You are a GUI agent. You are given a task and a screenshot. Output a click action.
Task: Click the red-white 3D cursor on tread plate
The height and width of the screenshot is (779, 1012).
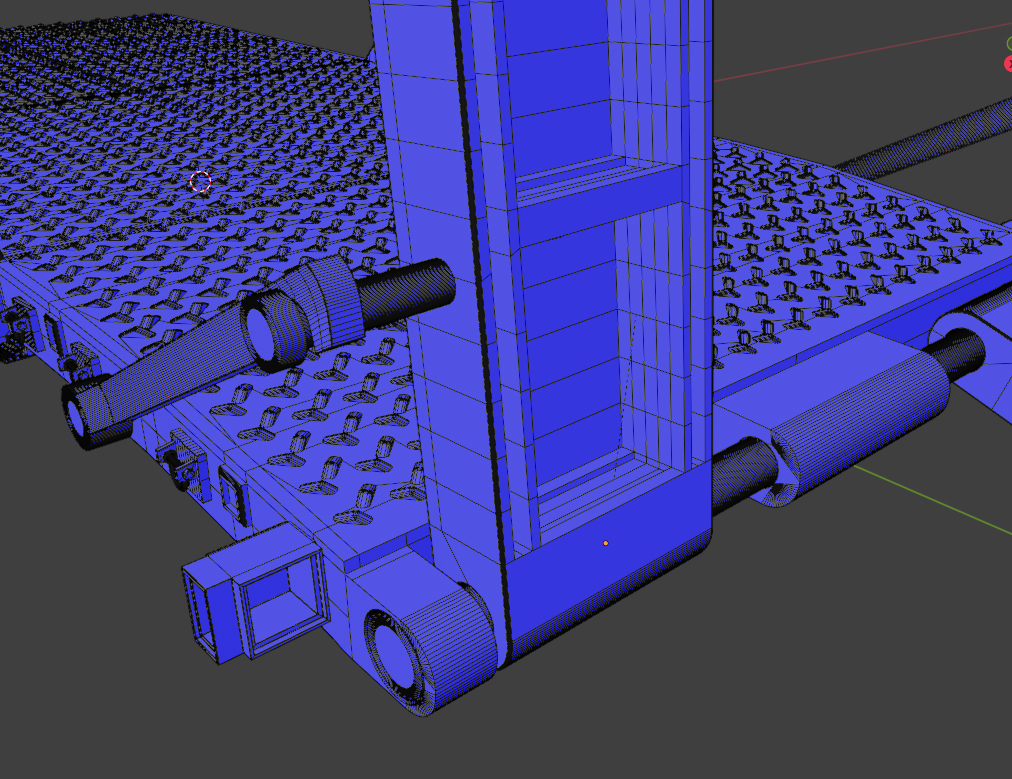(x=200, y=182)
